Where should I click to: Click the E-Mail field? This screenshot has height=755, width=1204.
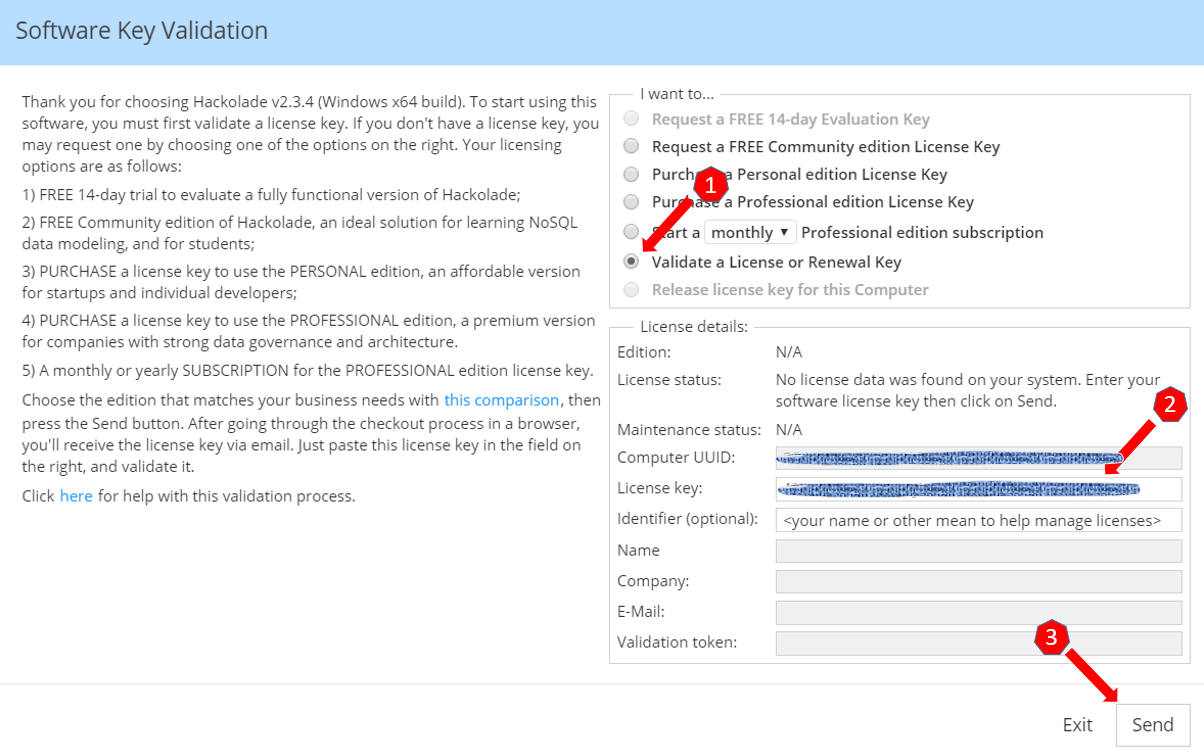pos(978,612)
